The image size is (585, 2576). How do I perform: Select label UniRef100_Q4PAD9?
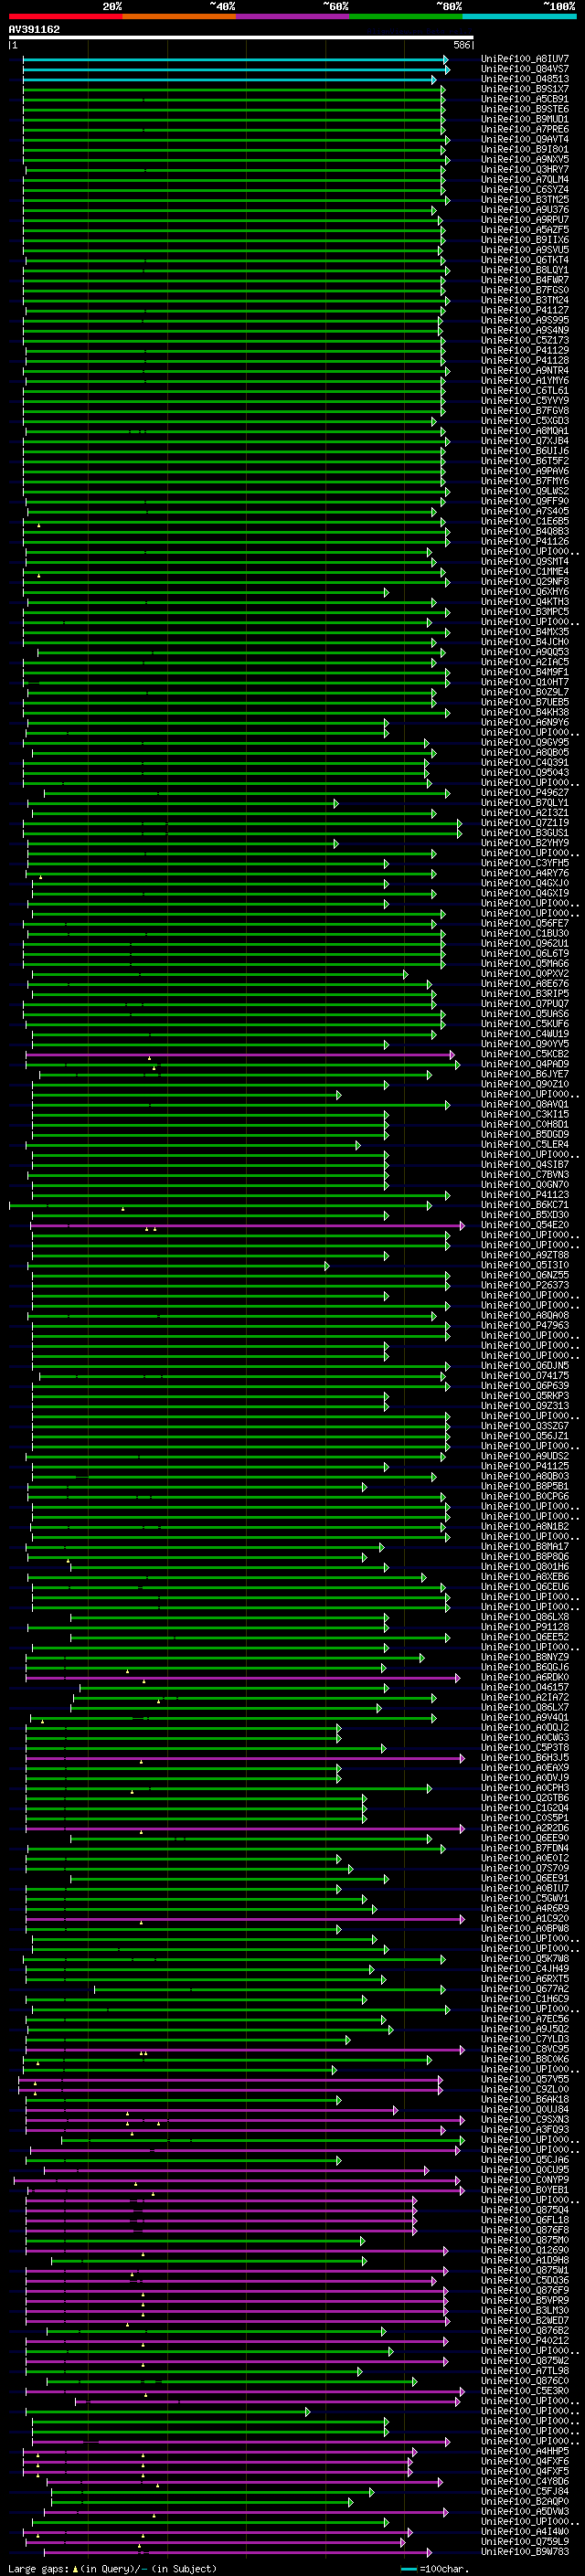tap(524, 1064)
